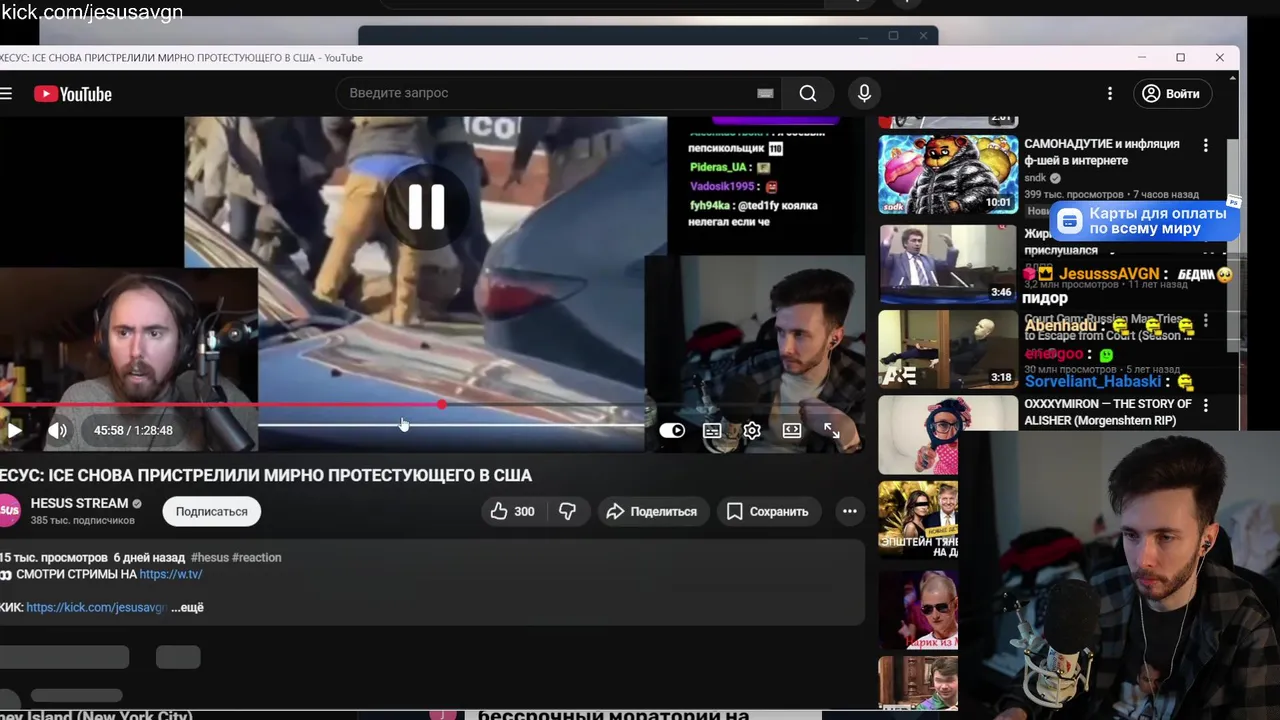Open player settings gear icon

coord(752,430)
